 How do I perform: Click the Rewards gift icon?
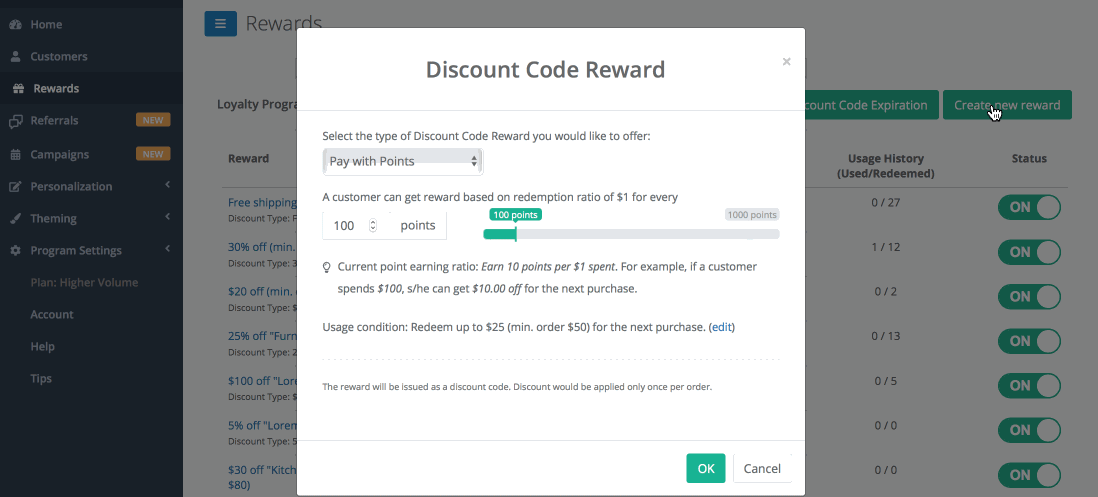[x=18, y=89]
